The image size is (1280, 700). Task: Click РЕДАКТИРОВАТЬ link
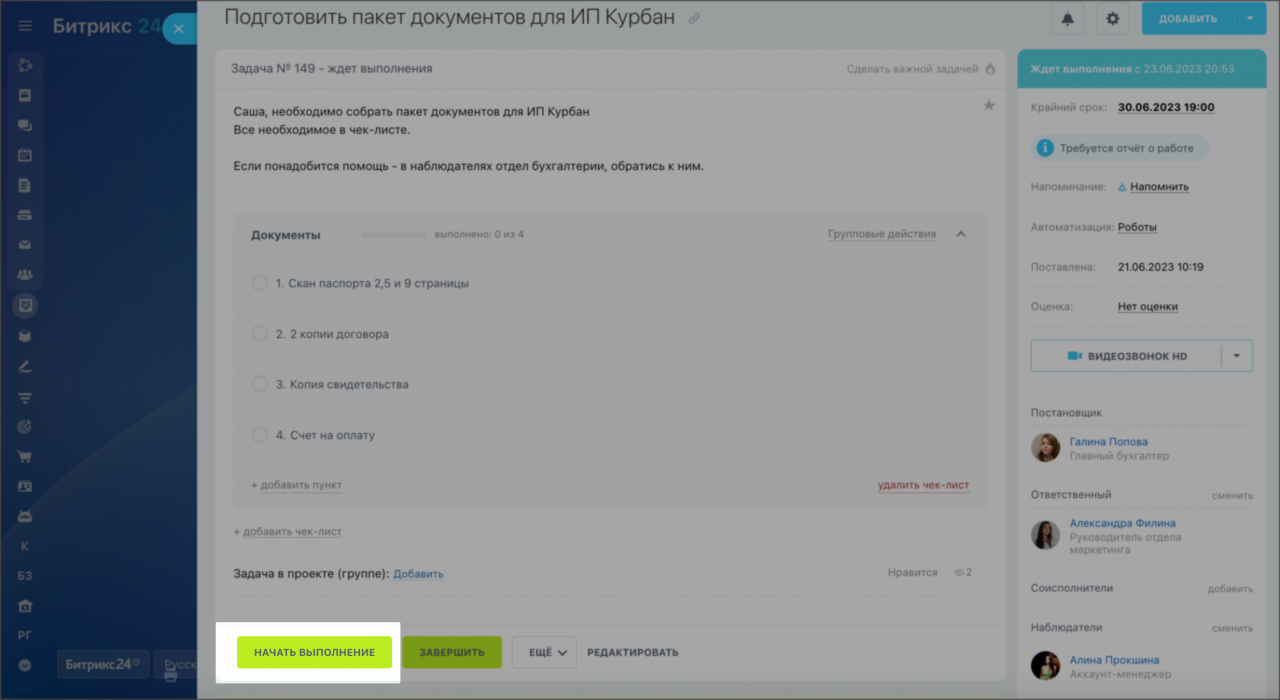[x=633, y=653]
